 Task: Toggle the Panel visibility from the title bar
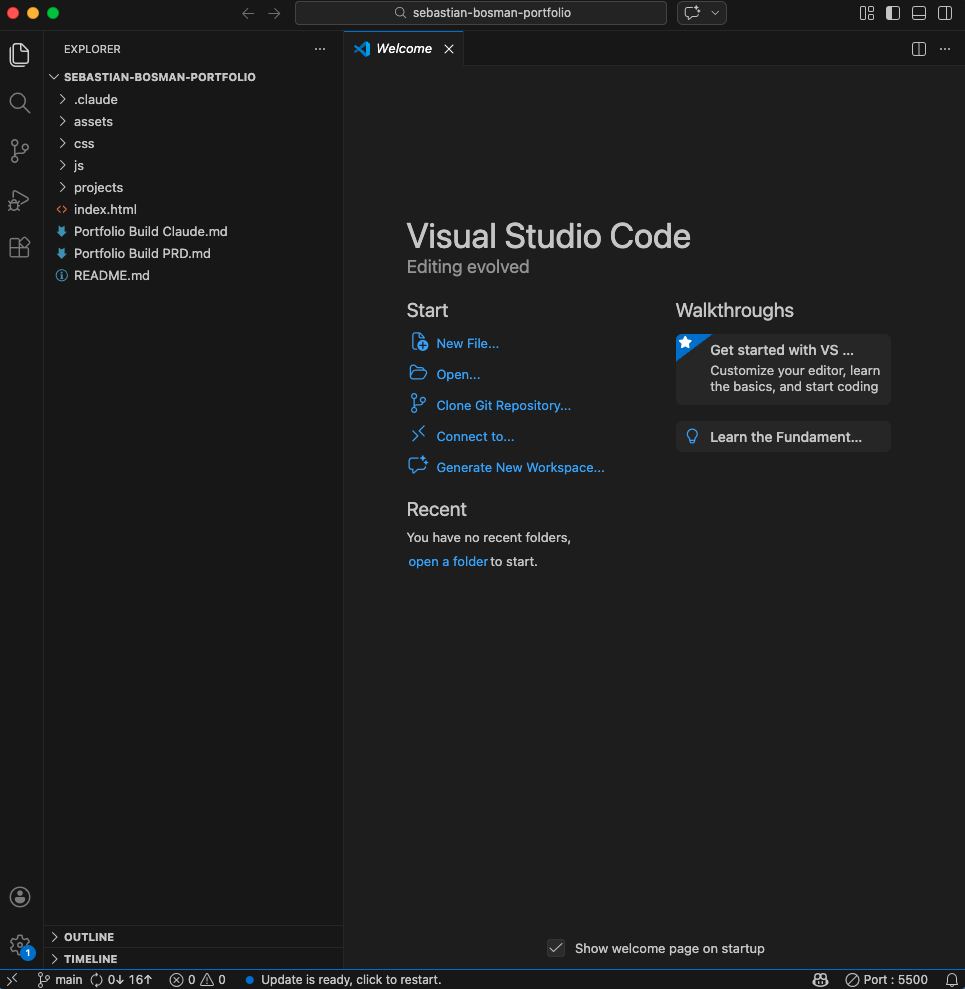pos(918,13)
